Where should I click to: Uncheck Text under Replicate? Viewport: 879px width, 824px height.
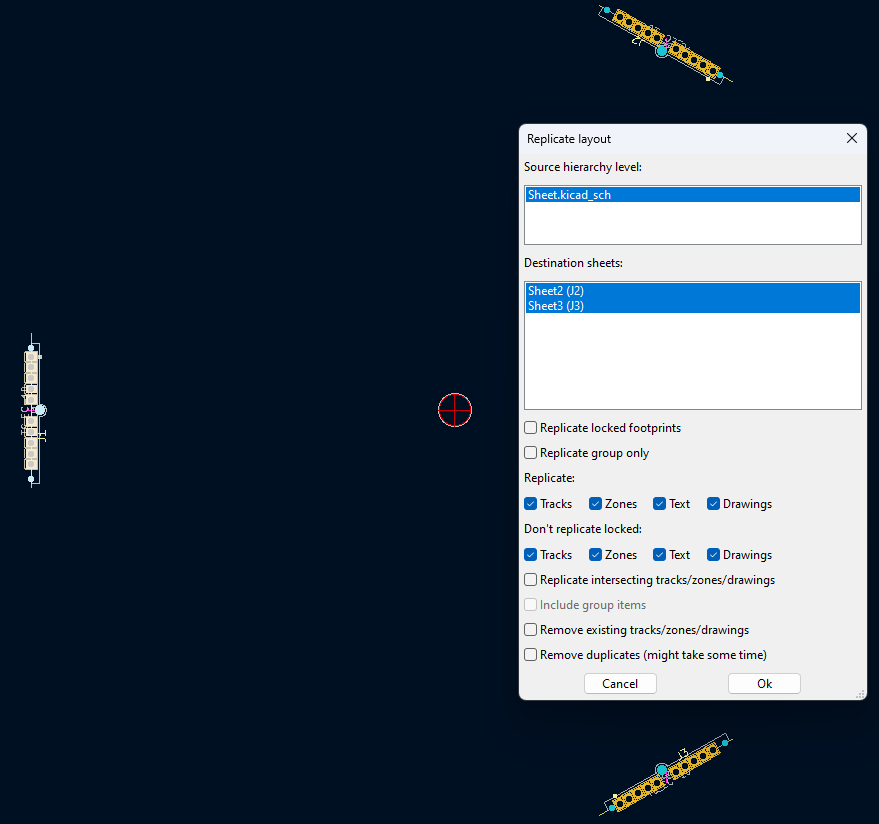658,503
